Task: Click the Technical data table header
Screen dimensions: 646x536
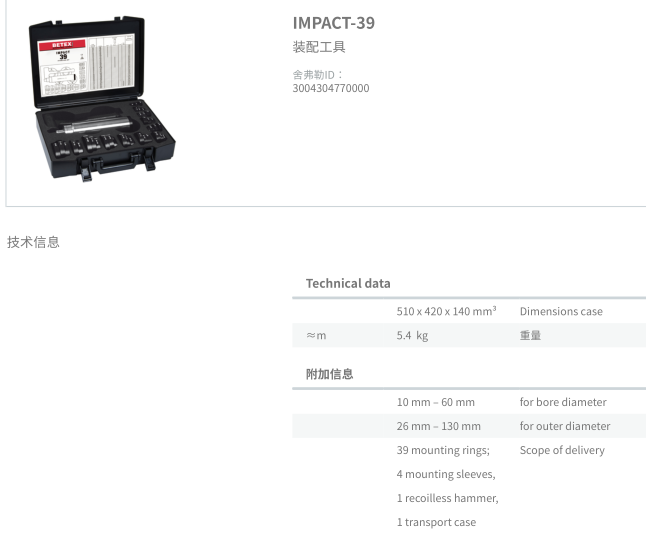Action: point(348,283)
